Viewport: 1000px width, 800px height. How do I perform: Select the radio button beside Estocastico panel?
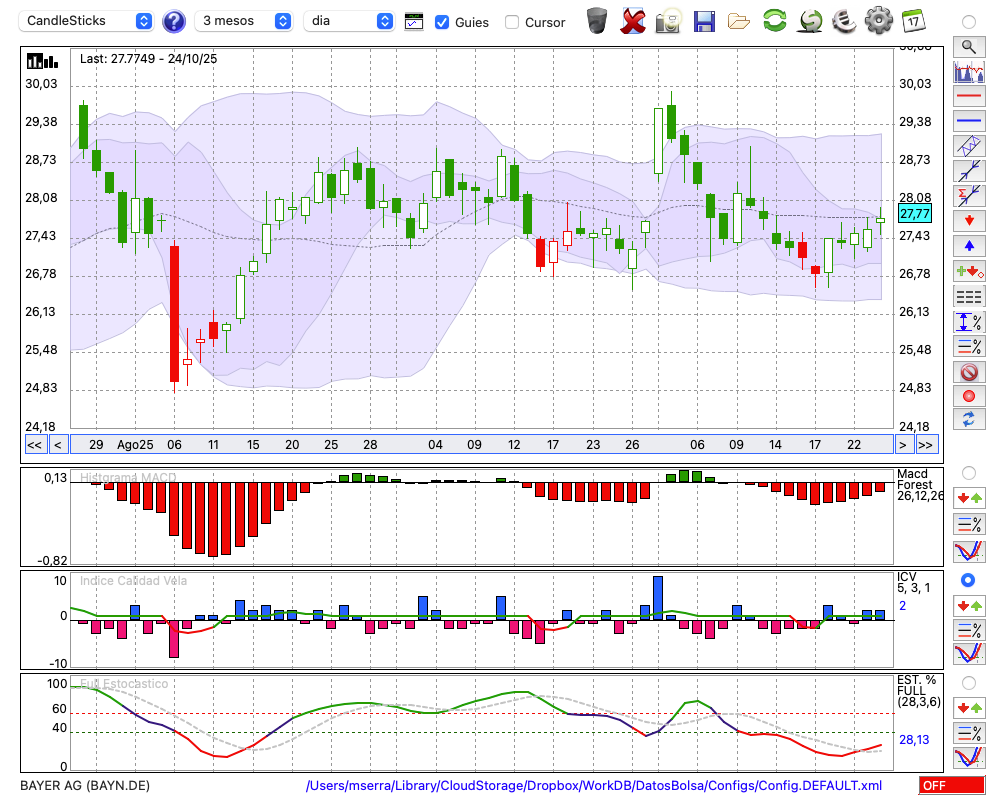click(968, 682)
